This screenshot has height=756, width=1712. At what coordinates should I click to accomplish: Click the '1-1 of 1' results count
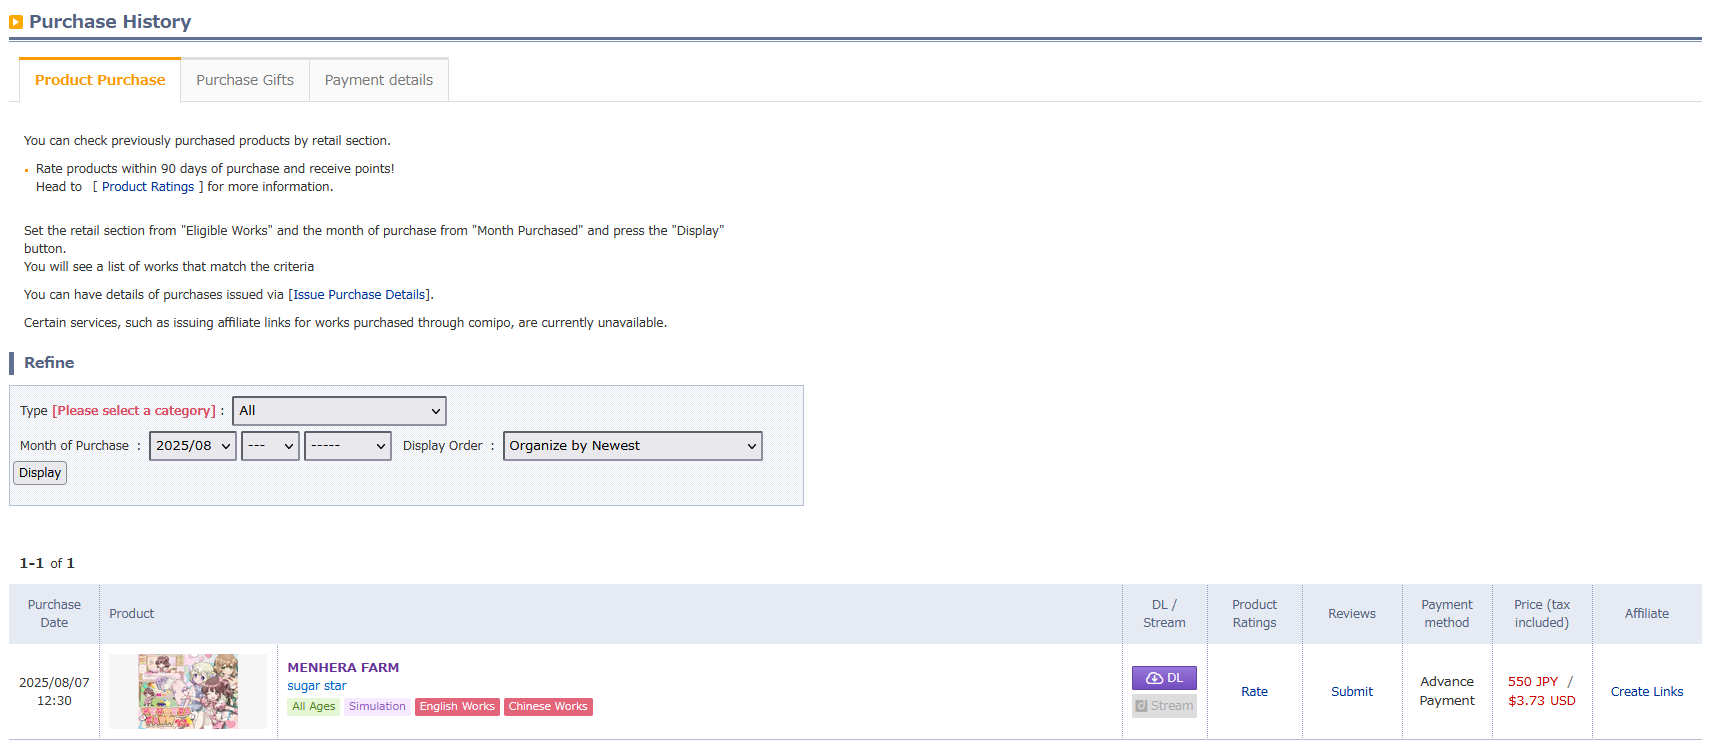click(x=47, y=564)
